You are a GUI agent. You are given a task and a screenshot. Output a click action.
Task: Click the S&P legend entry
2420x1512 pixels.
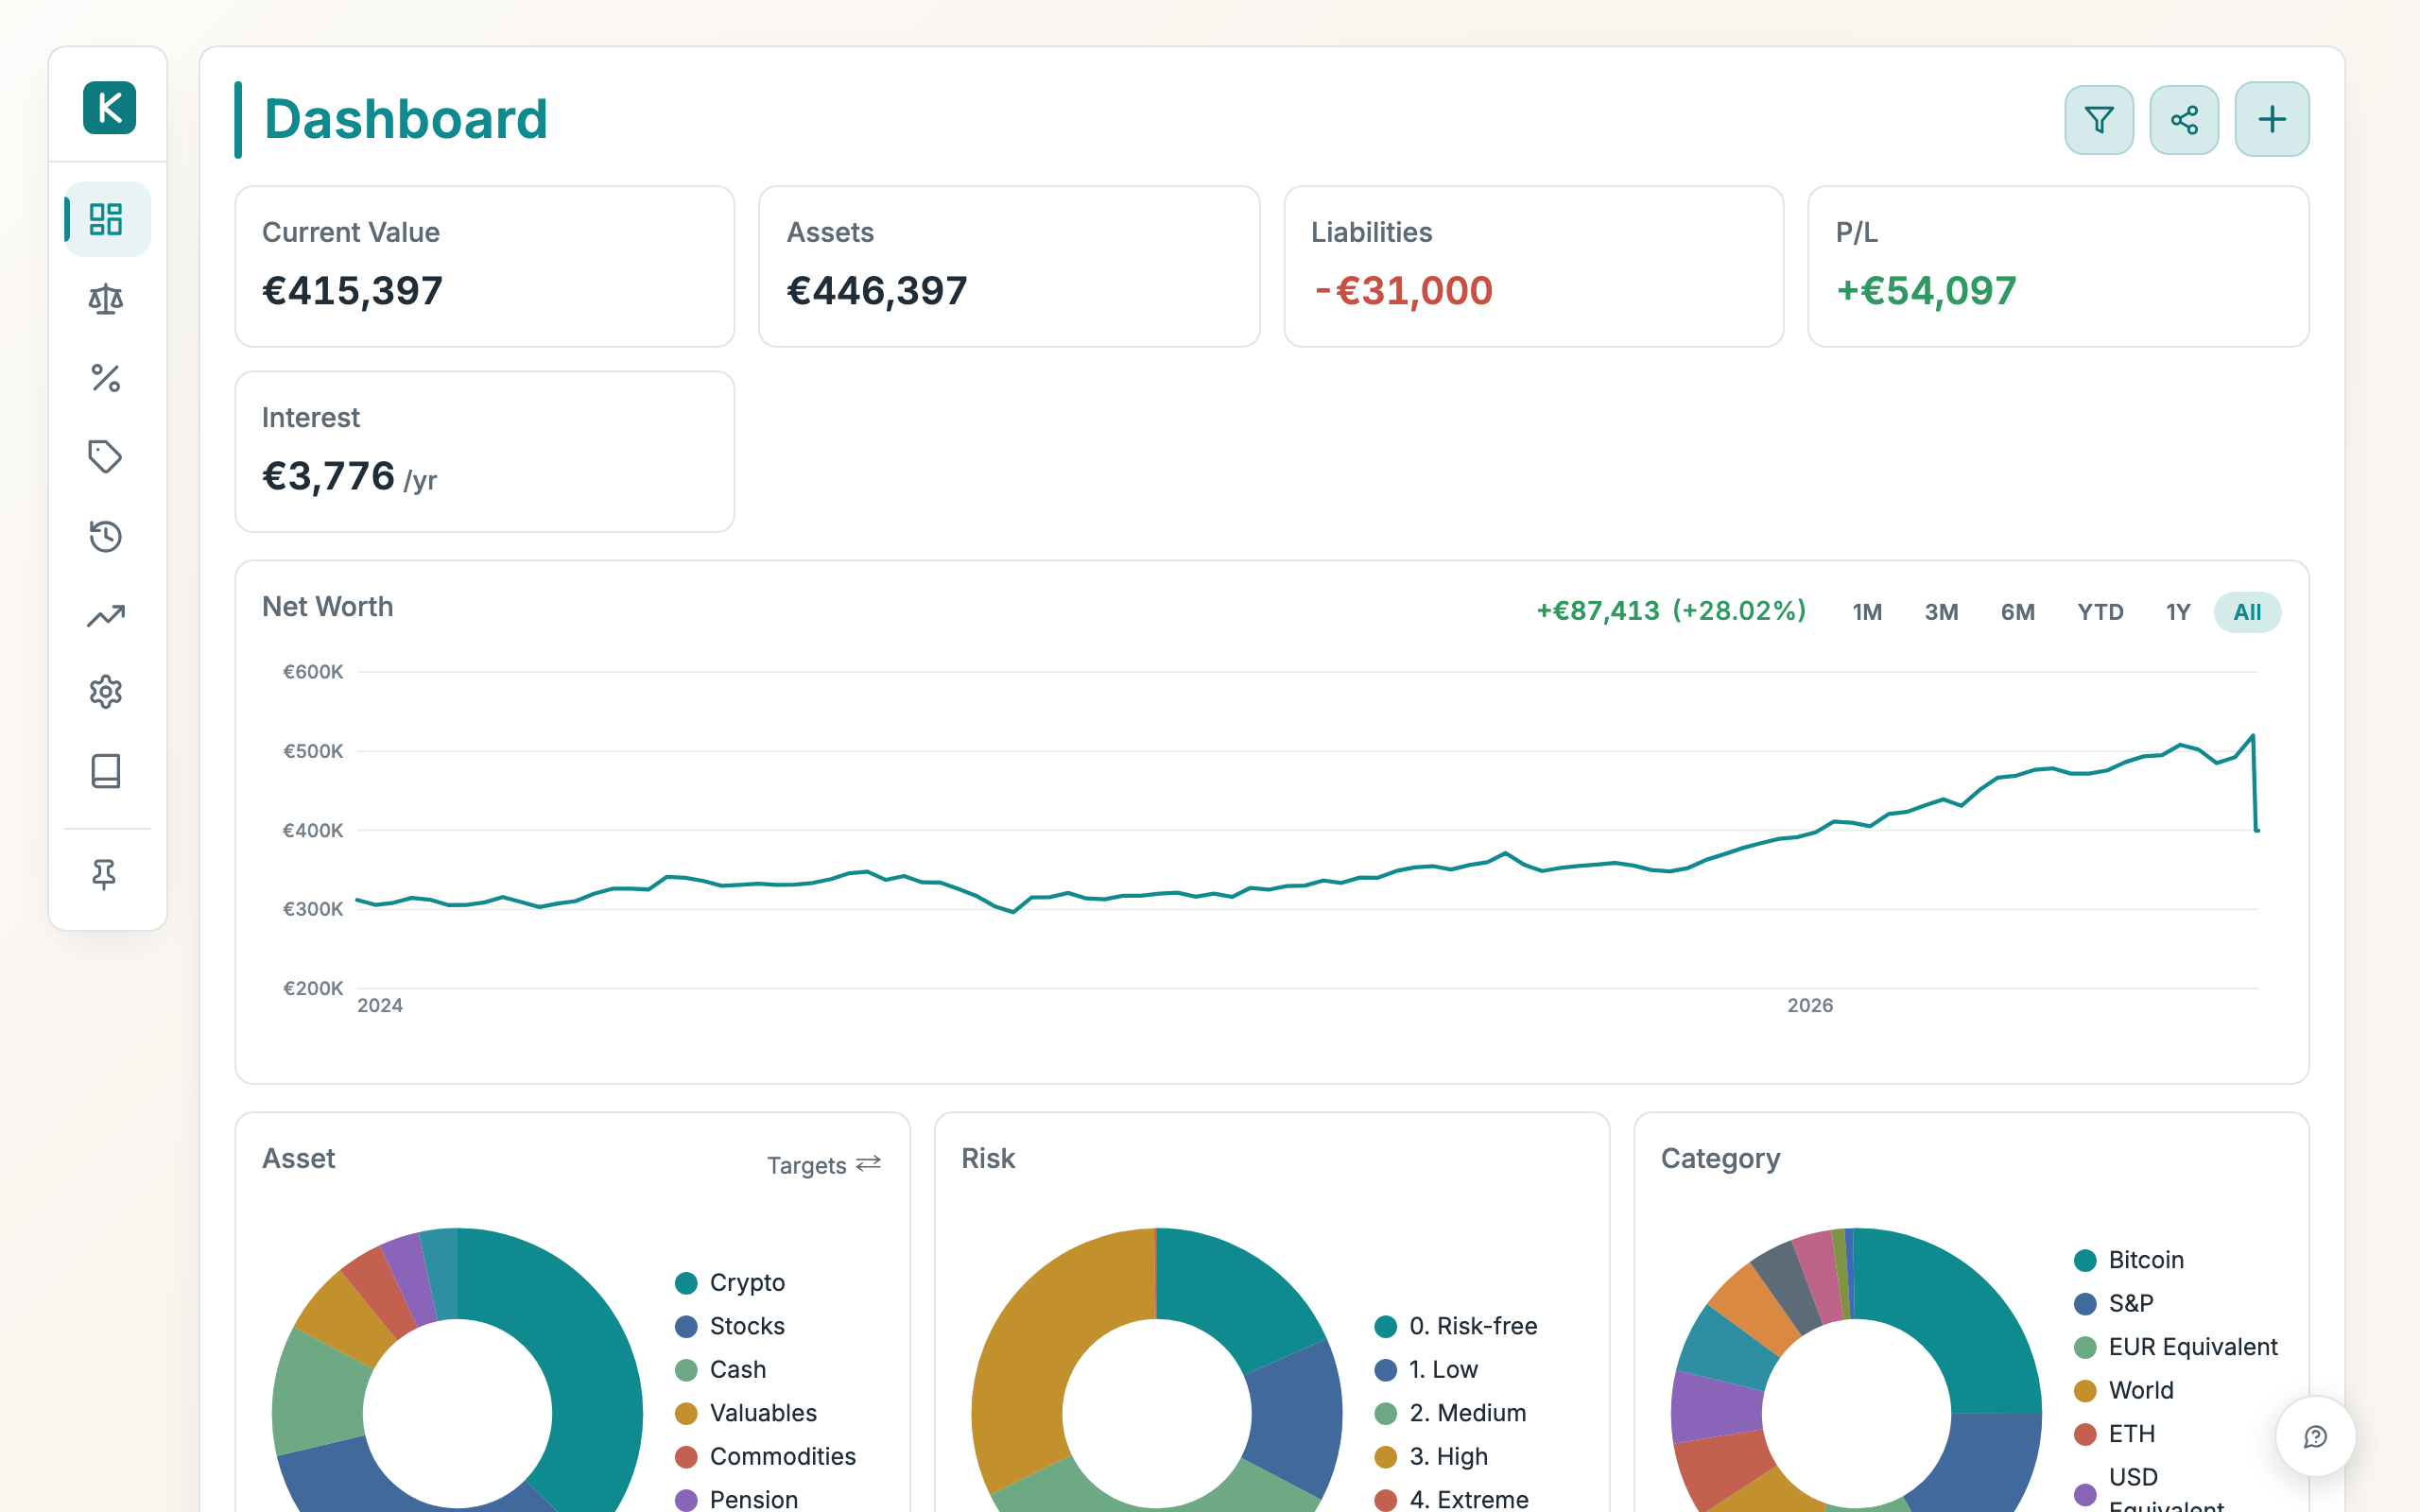click(2114, 1304)
